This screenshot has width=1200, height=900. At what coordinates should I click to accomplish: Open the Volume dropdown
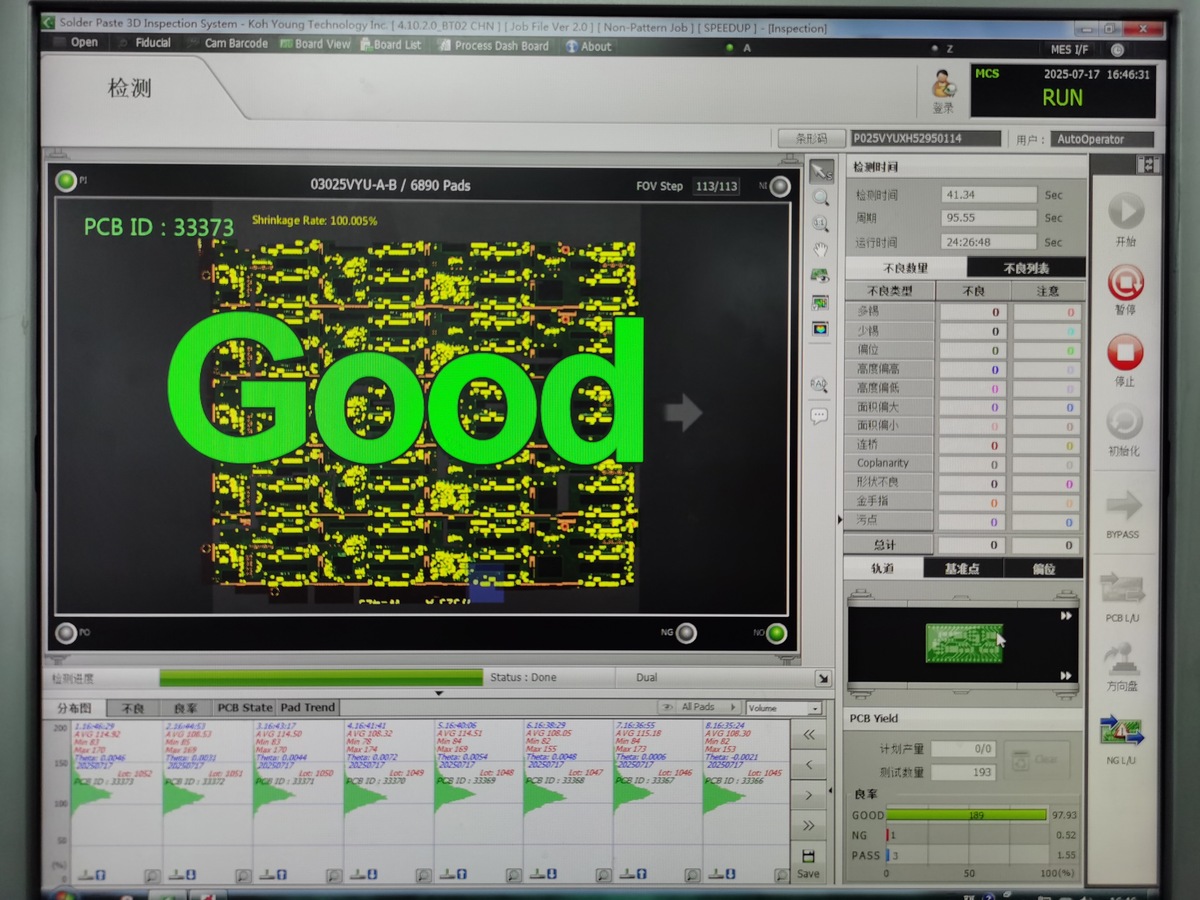pyautogui.click(x=815, y=708)
